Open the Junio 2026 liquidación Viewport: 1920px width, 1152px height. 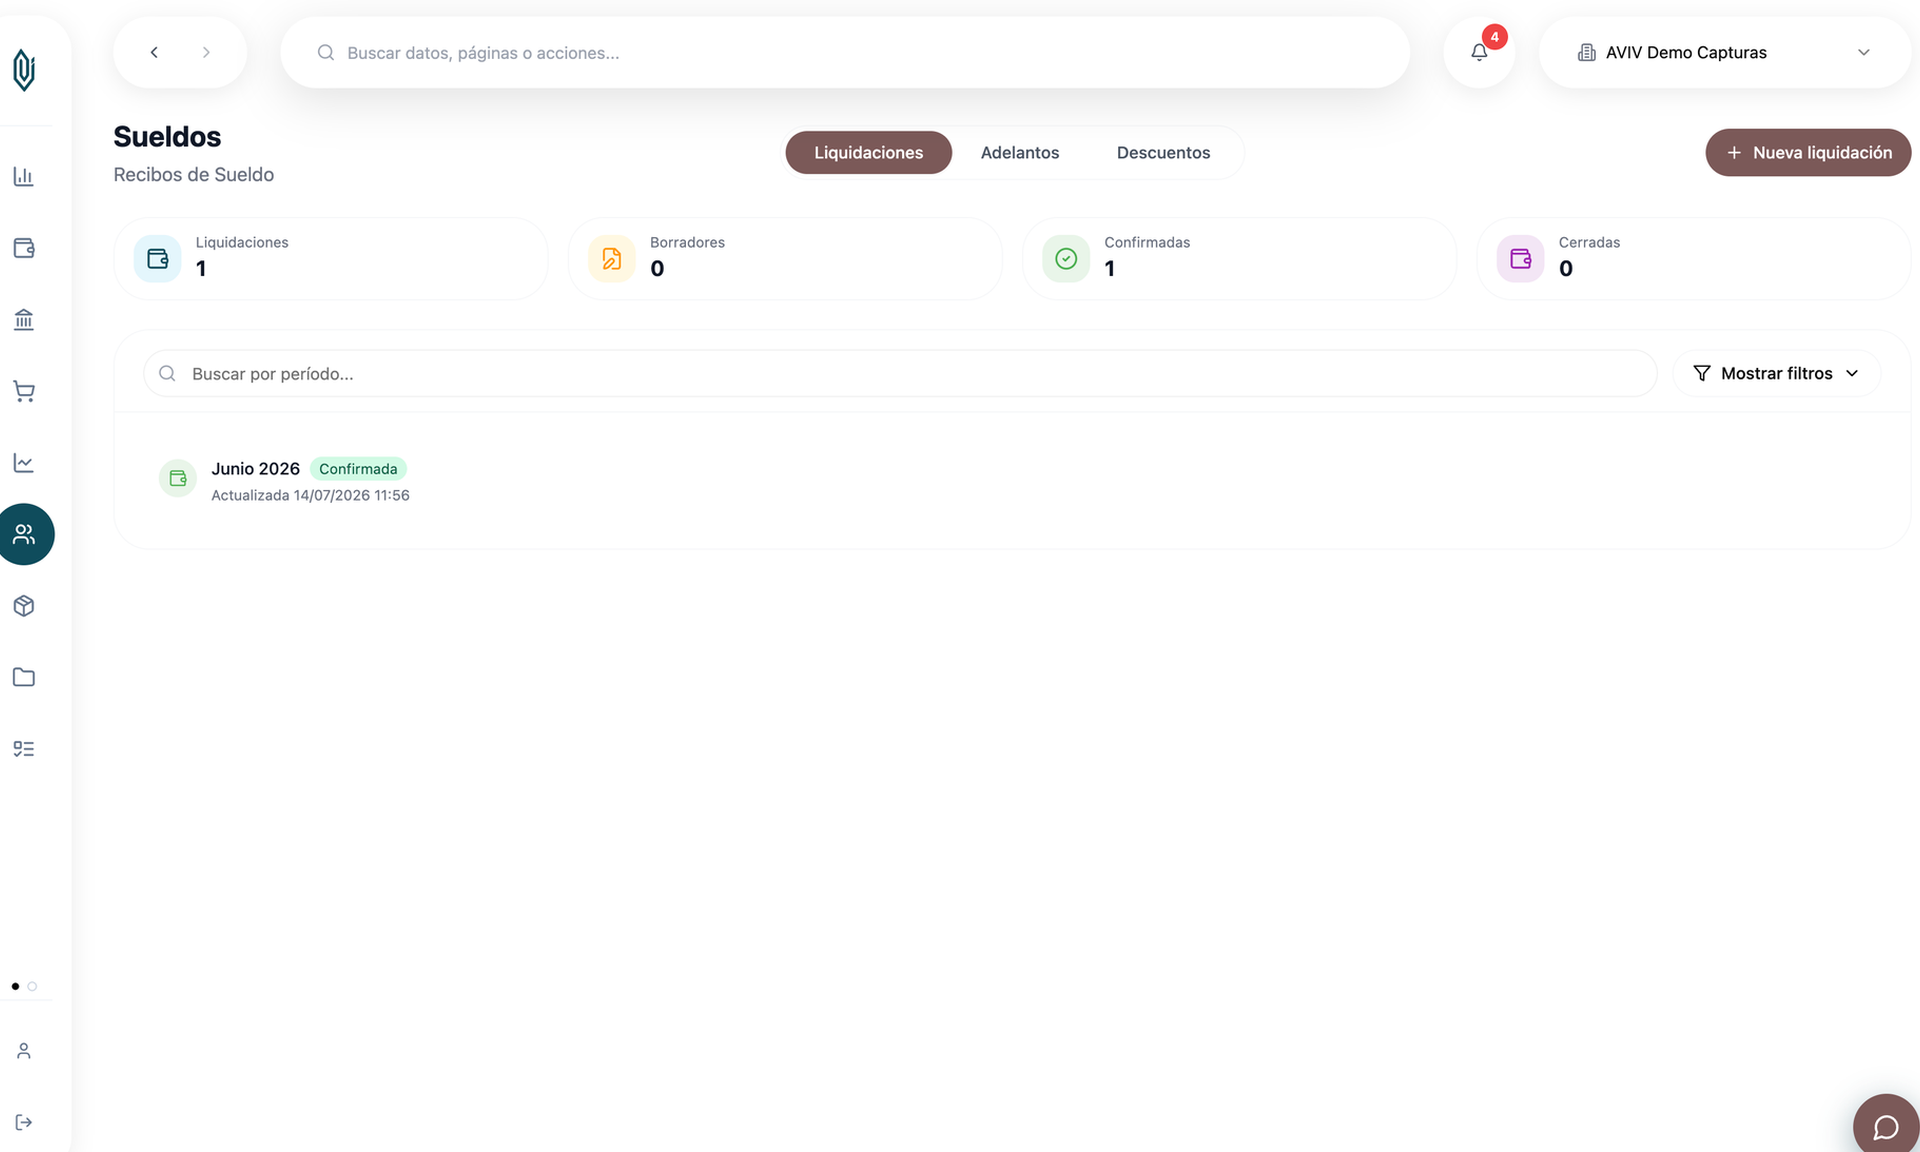click(x=1012, y=480)
